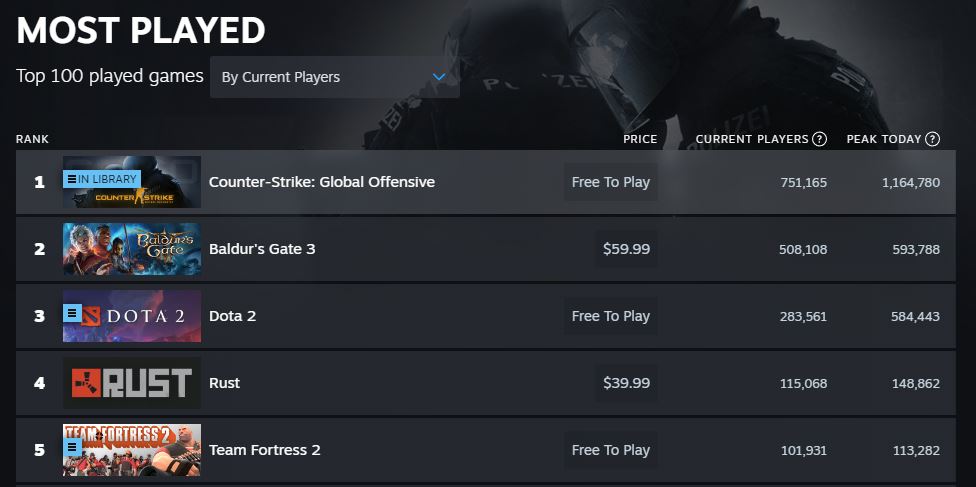
Task: Click the Baldur's Gate 3 title
Action: [262, 249]
